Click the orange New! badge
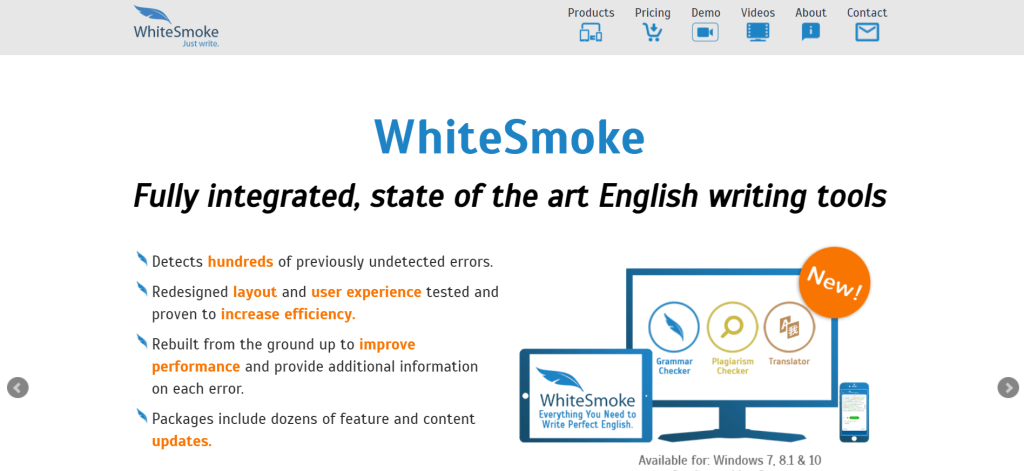The image size is (1024, 471). click(835, 283)
